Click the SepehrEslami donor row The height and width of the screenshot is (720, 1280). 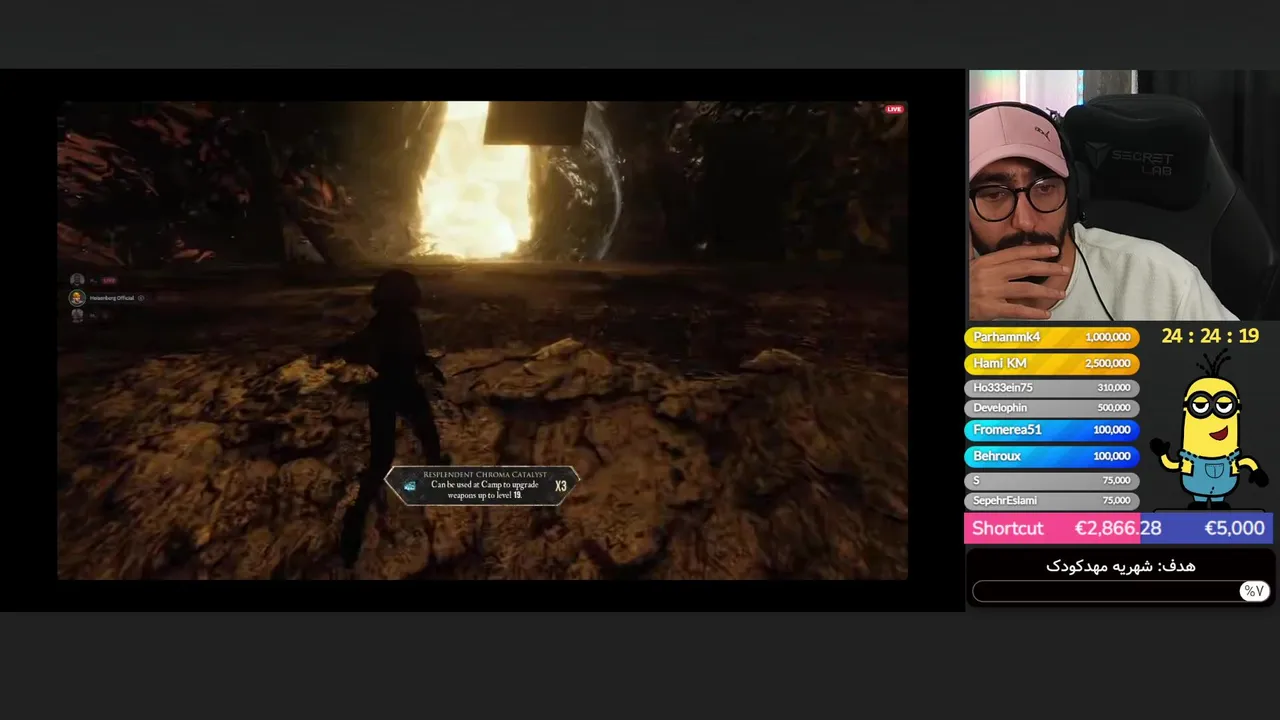(1051, 500)
